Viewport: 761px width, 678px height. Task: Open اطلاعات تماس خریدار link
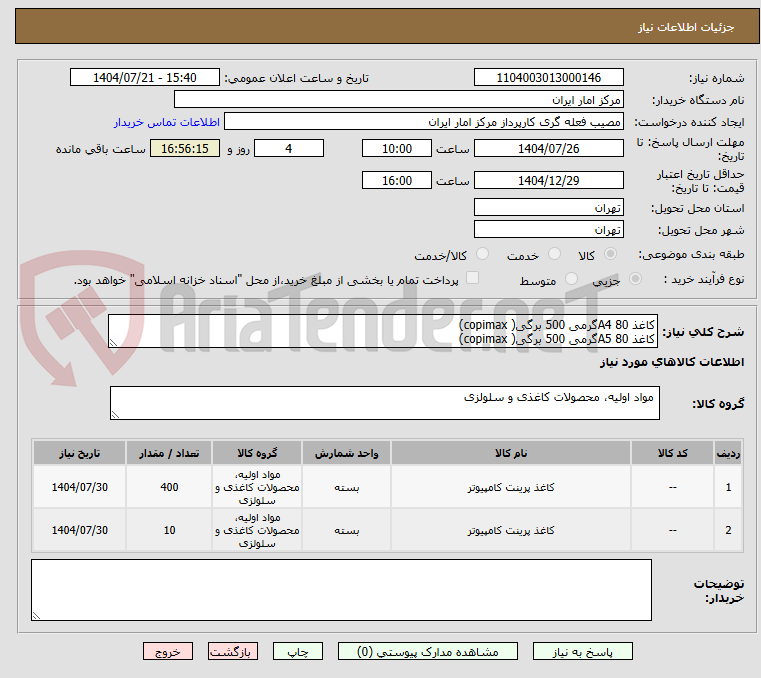[167, 122]
